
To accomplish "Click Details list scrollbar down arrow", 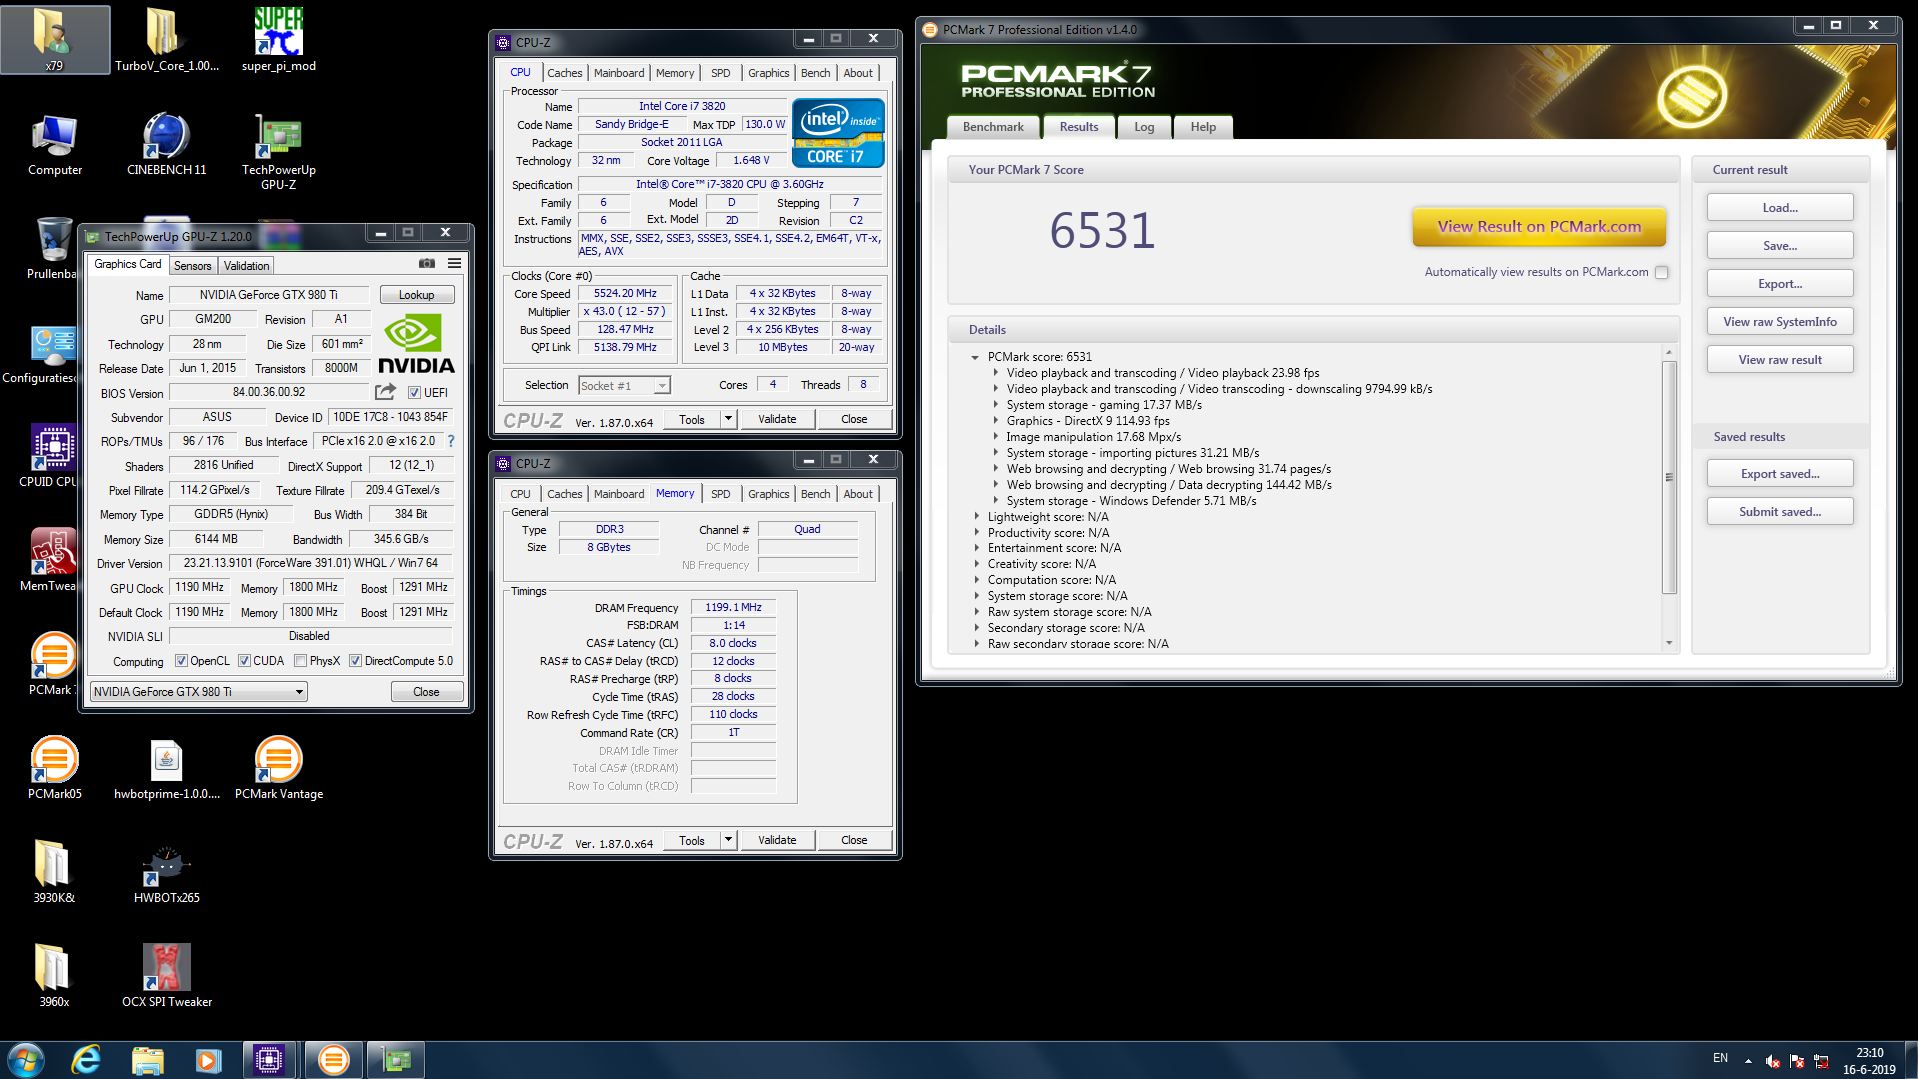I will 1668,643.
